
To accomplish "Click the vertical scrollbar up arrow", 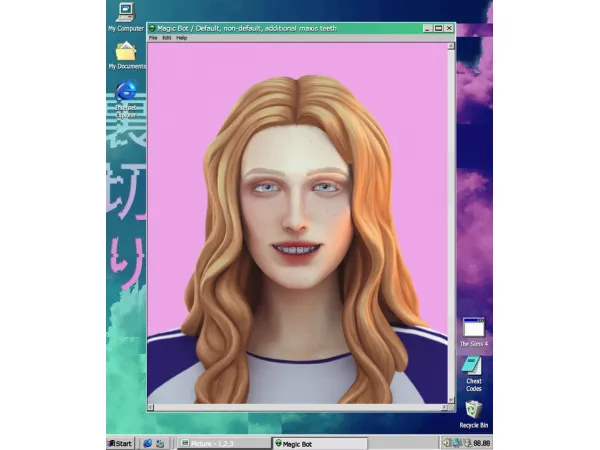I will [451, 46].
